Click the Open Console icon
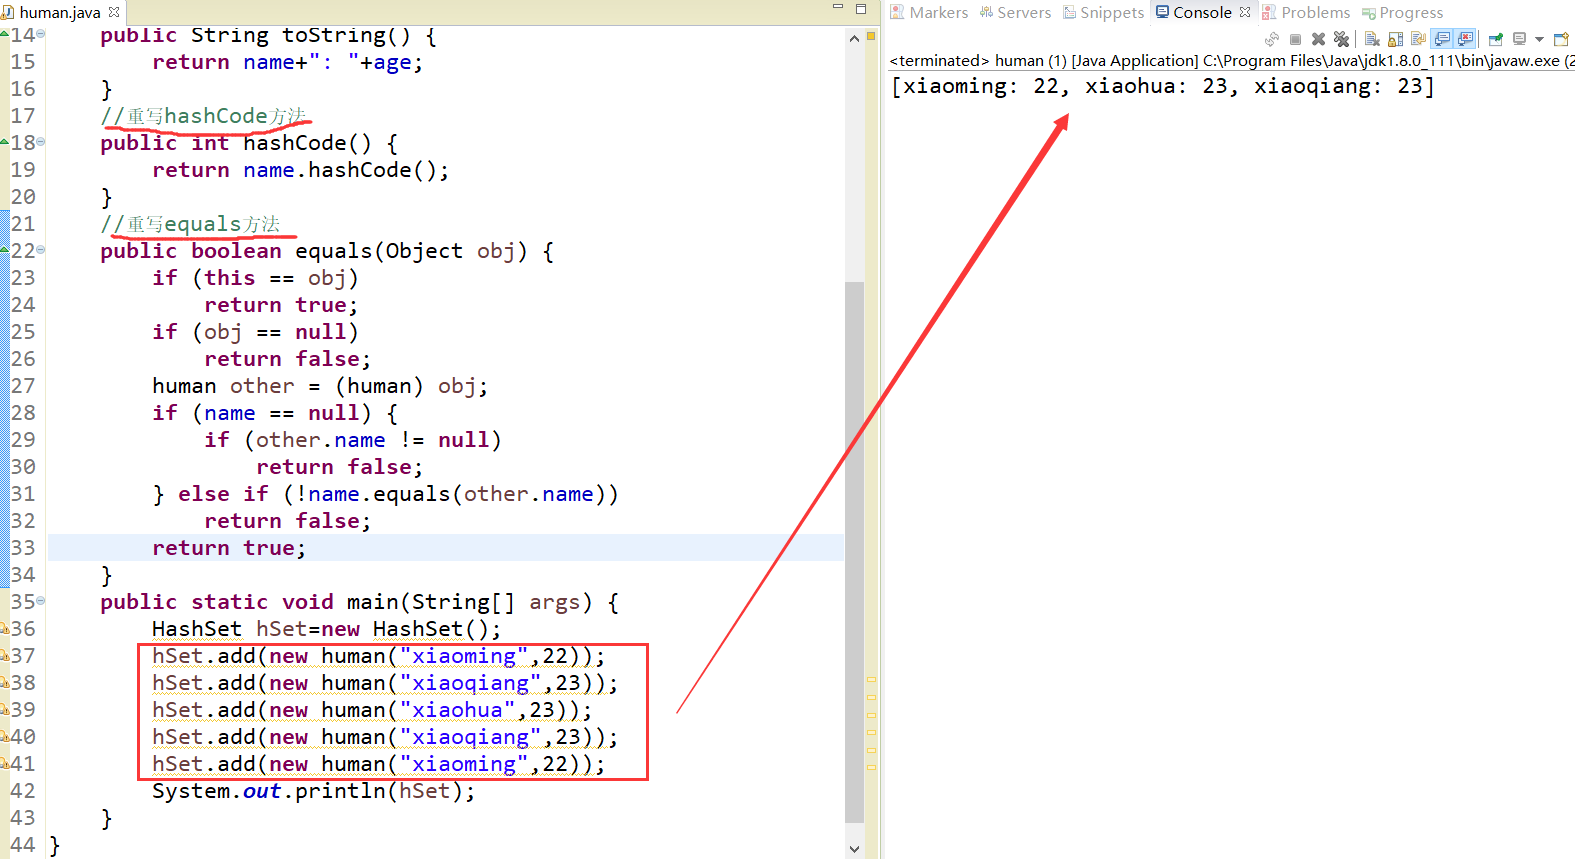This screenshot has height=859, width=1575. click(1560, 39)
